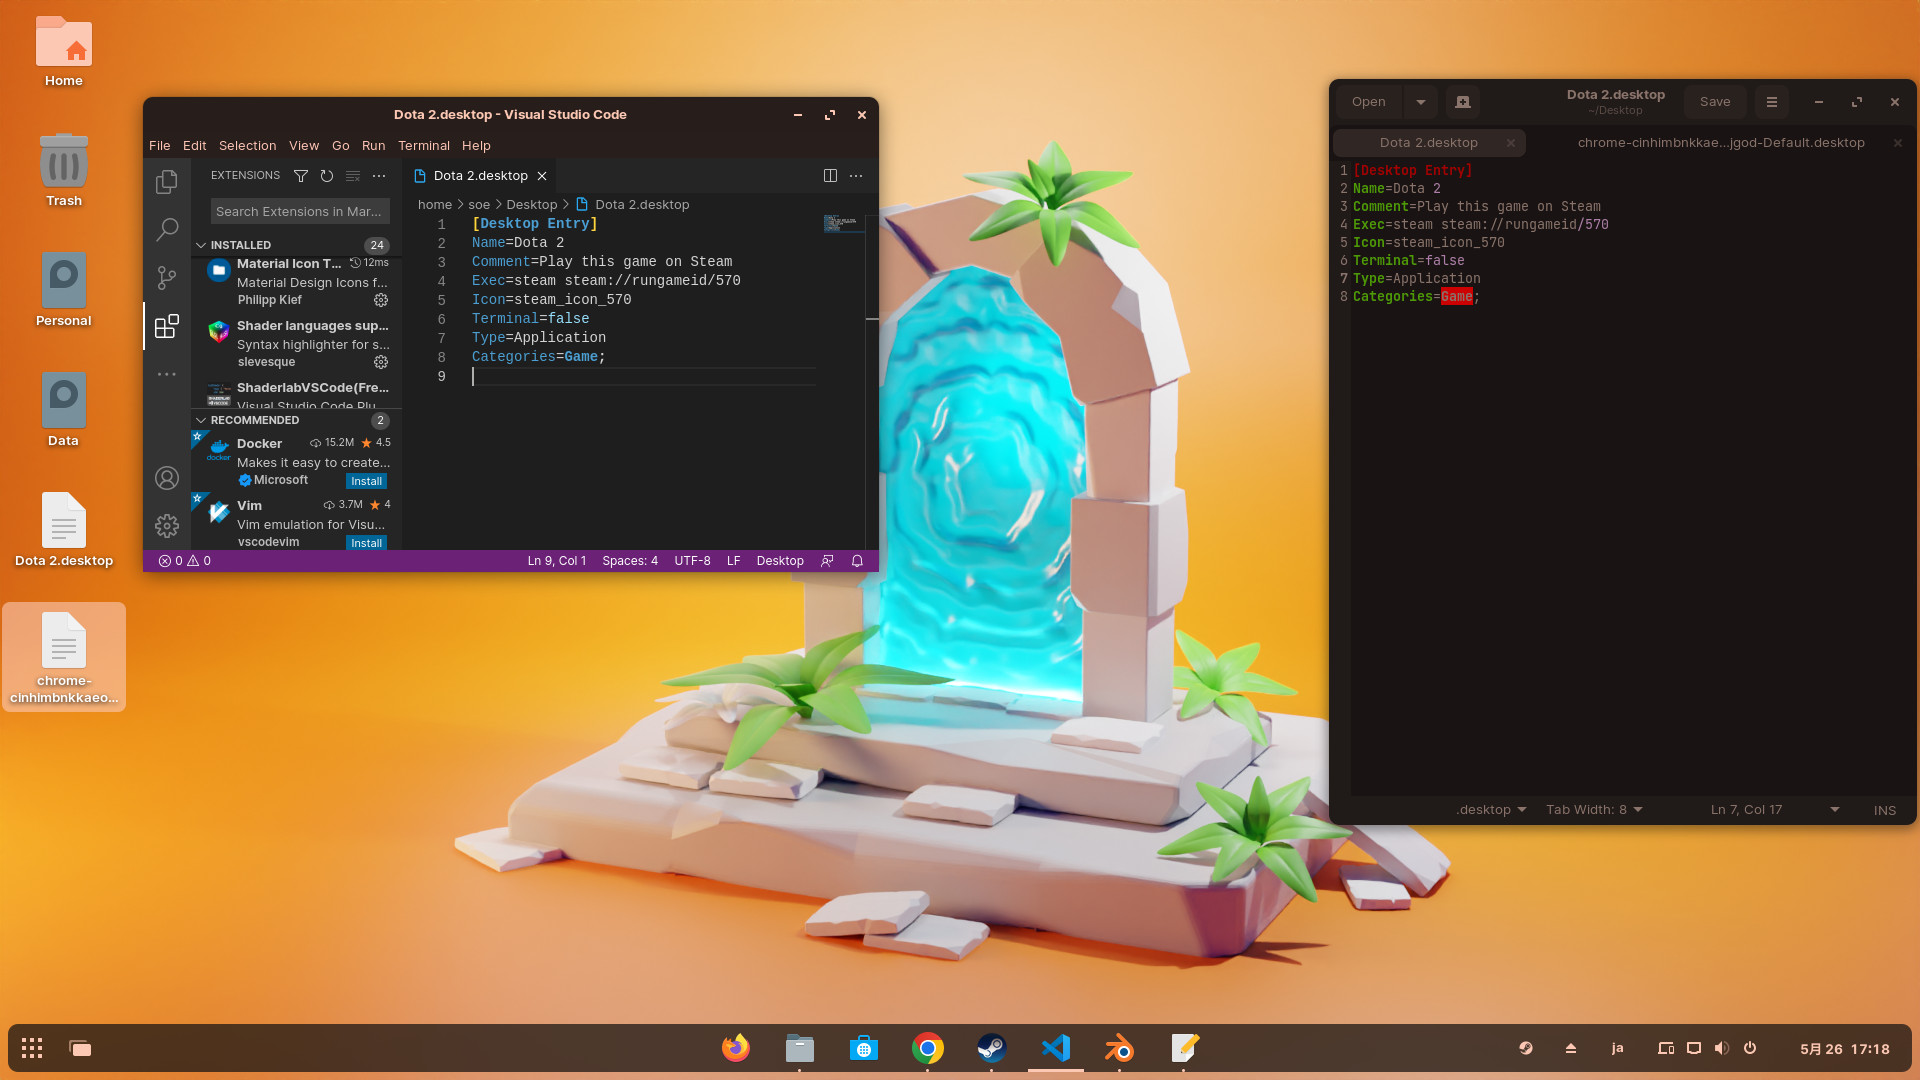The width and height of the screenshot is (1920, 1080).
Task: Select UTF-8 encoding in status bar
Action: [692, 561]
